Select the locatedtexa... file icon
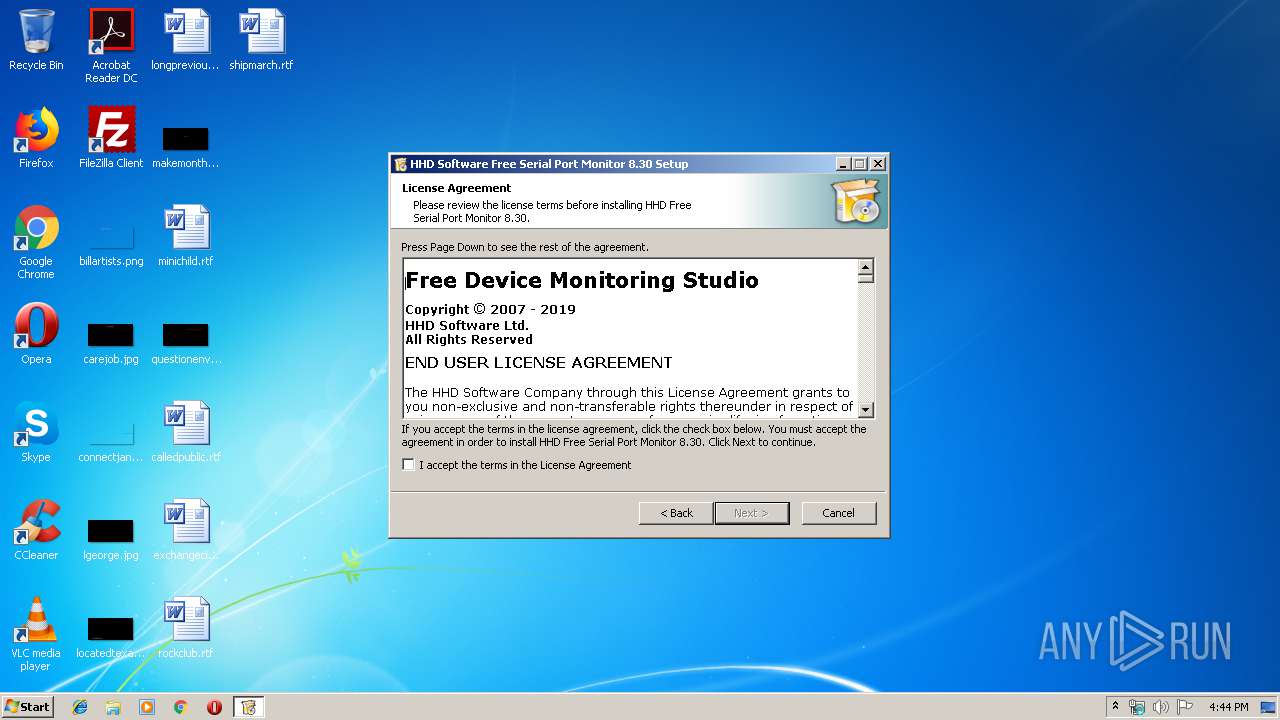Image resolution: width=1280 pixels, height=720 pixels. (x=111, y=636)
